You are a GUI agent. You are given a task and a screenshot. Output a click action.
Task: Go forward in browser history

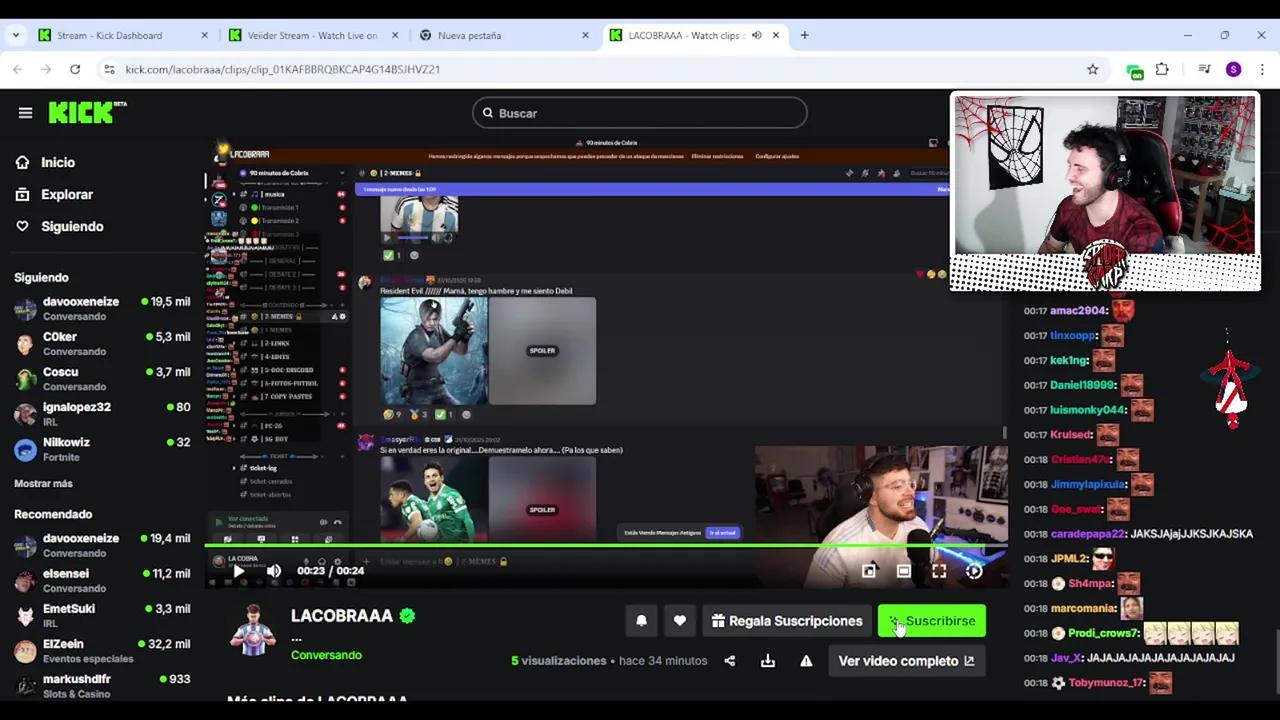tap(46, 69)
